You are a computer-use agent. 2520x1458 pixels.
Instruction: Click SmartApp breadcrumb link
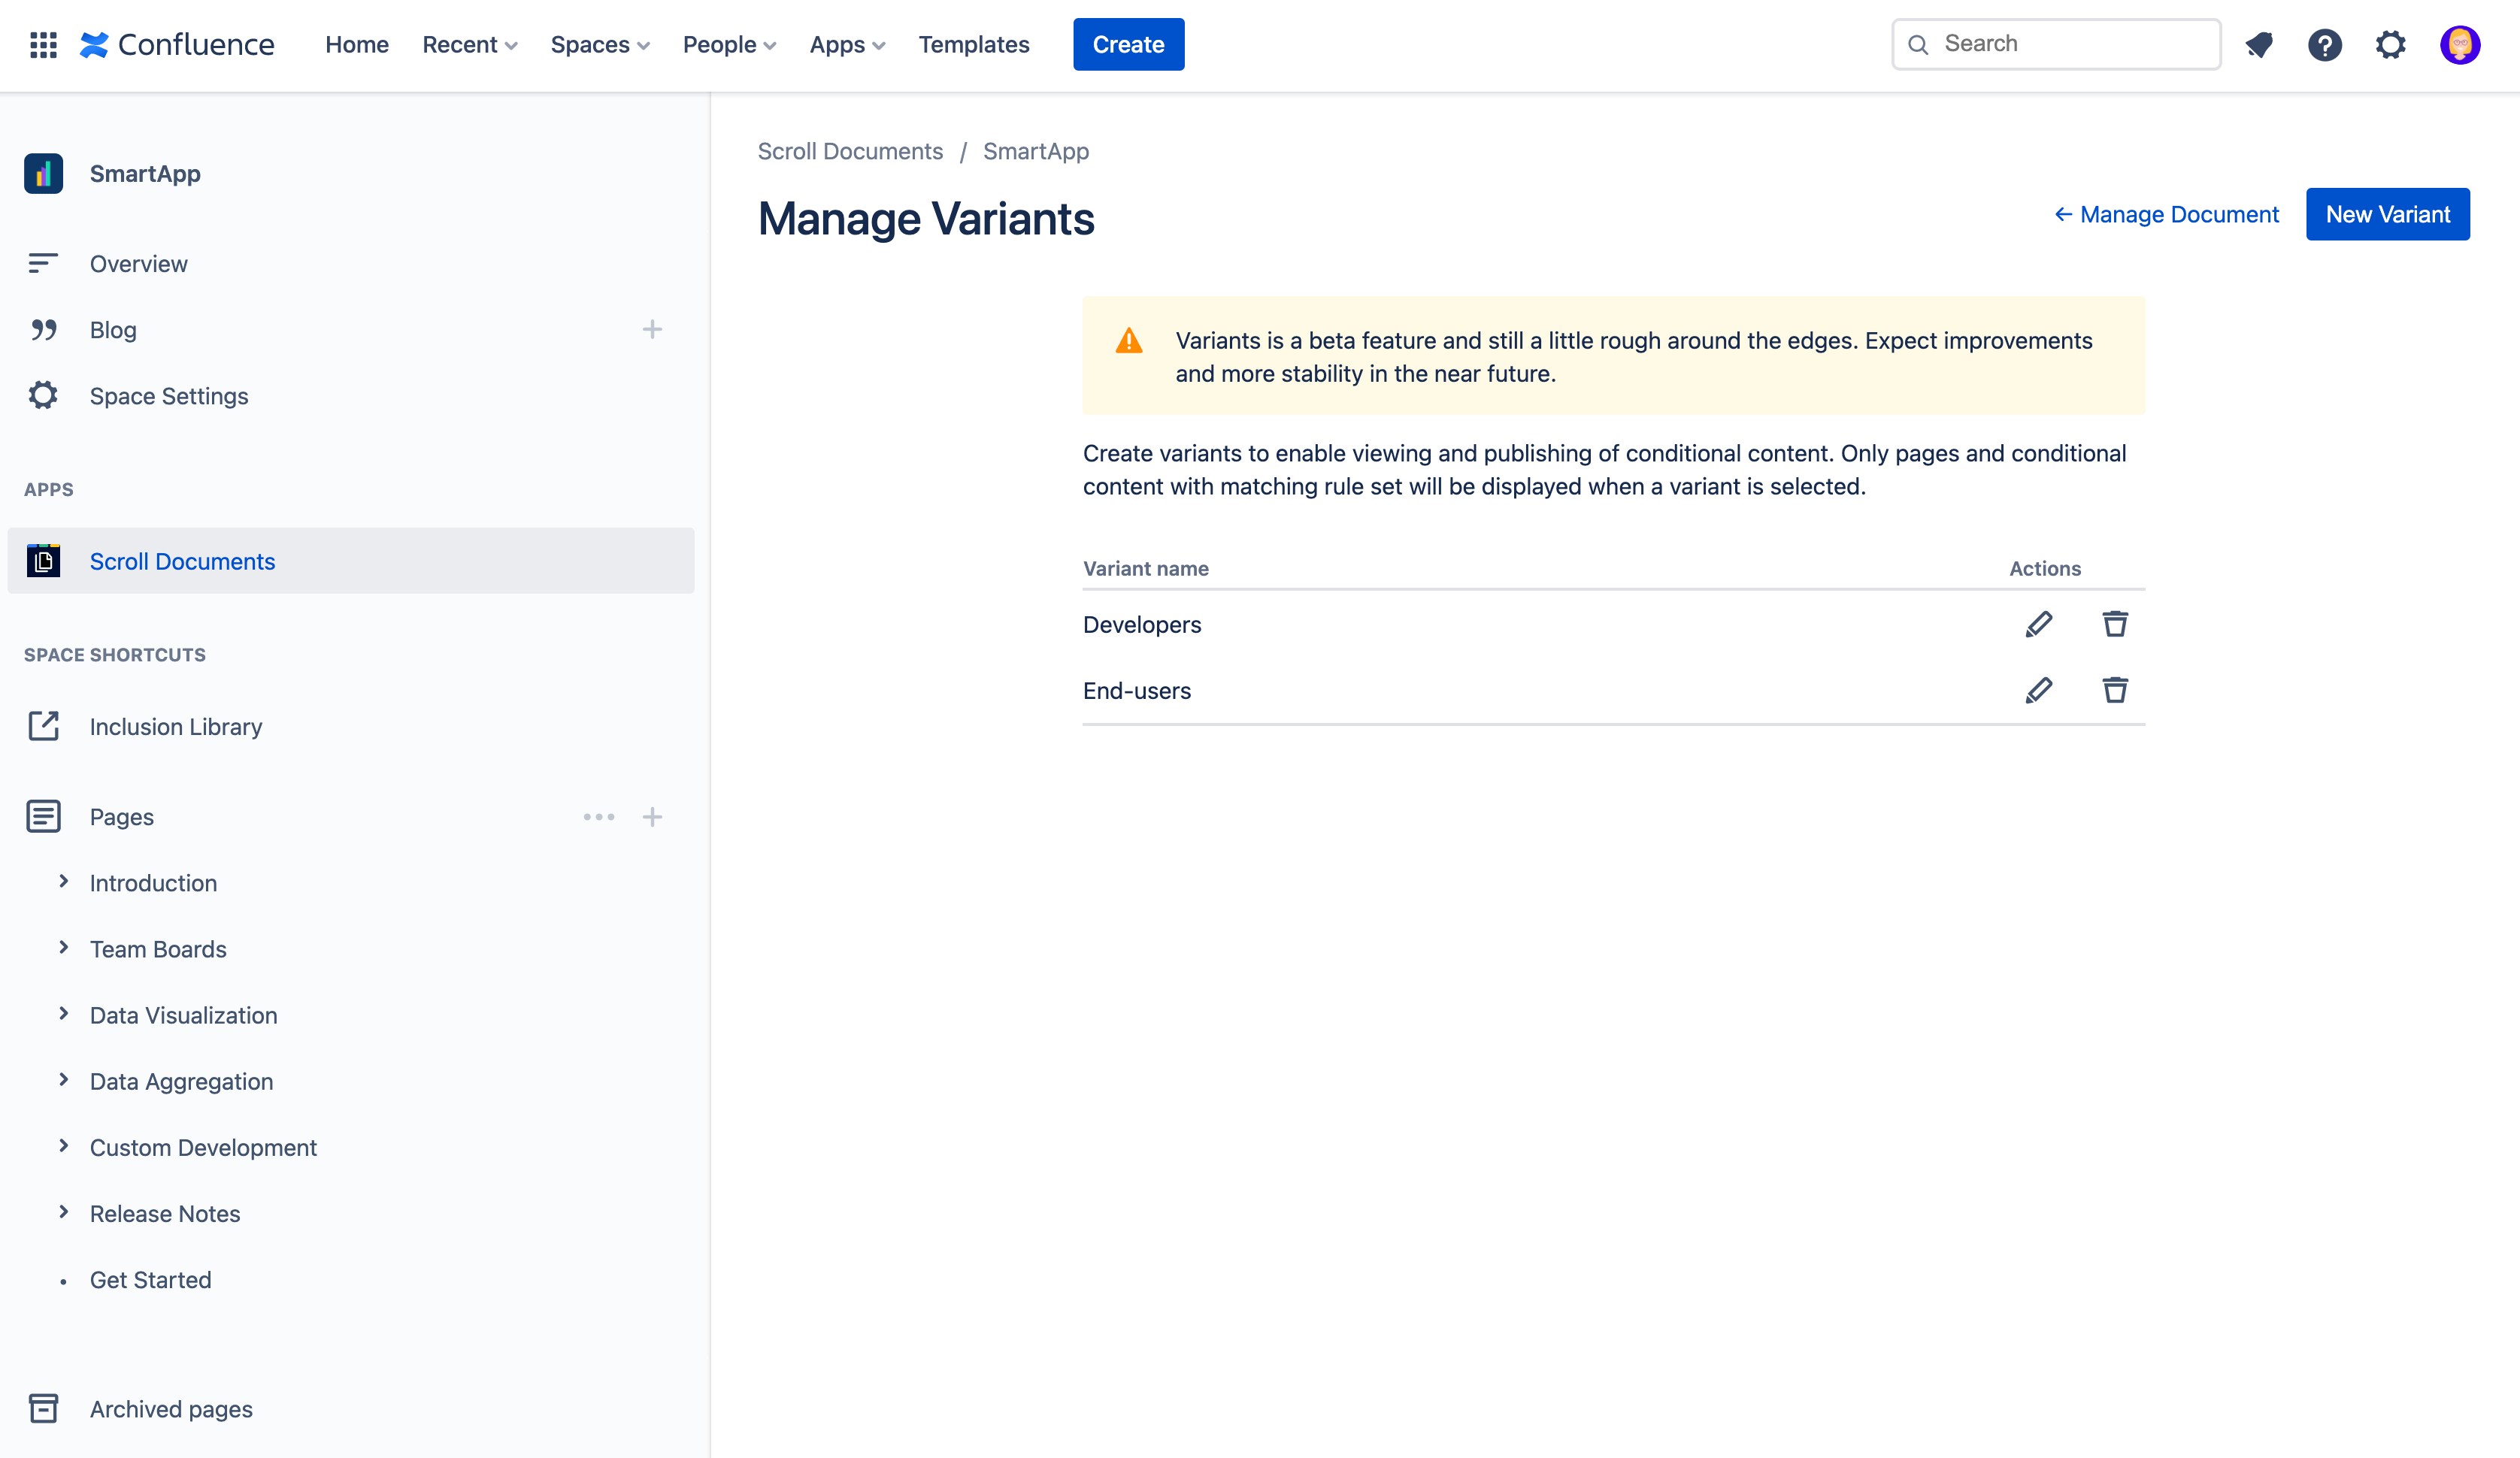click(1036, 151)
